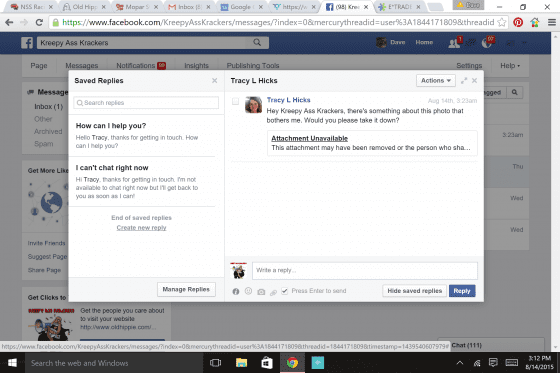Click the Facebook logo icon
The width and height of the screenshot is (560, 373).
[x=27, y=43]
